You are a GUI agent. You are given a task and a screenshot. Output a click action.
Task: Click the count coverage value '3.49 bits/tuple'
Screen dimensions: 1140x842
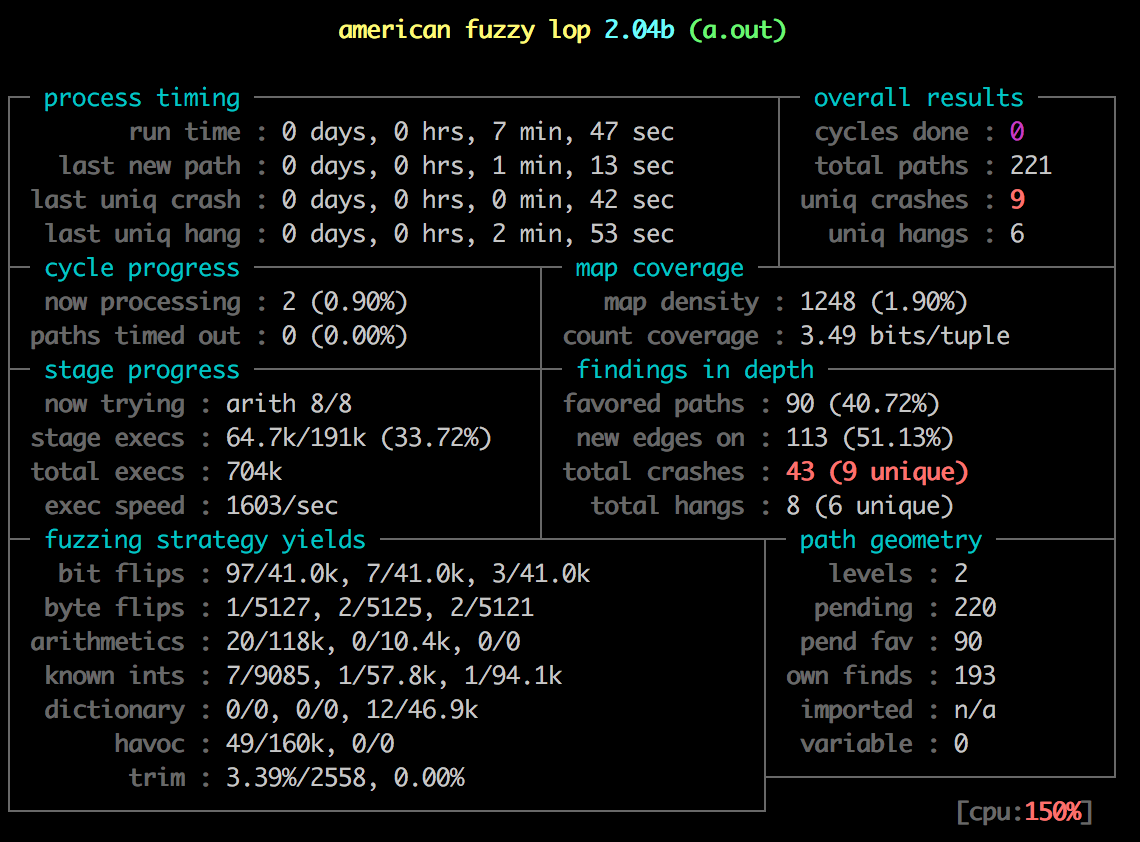[x=904, y=336]
